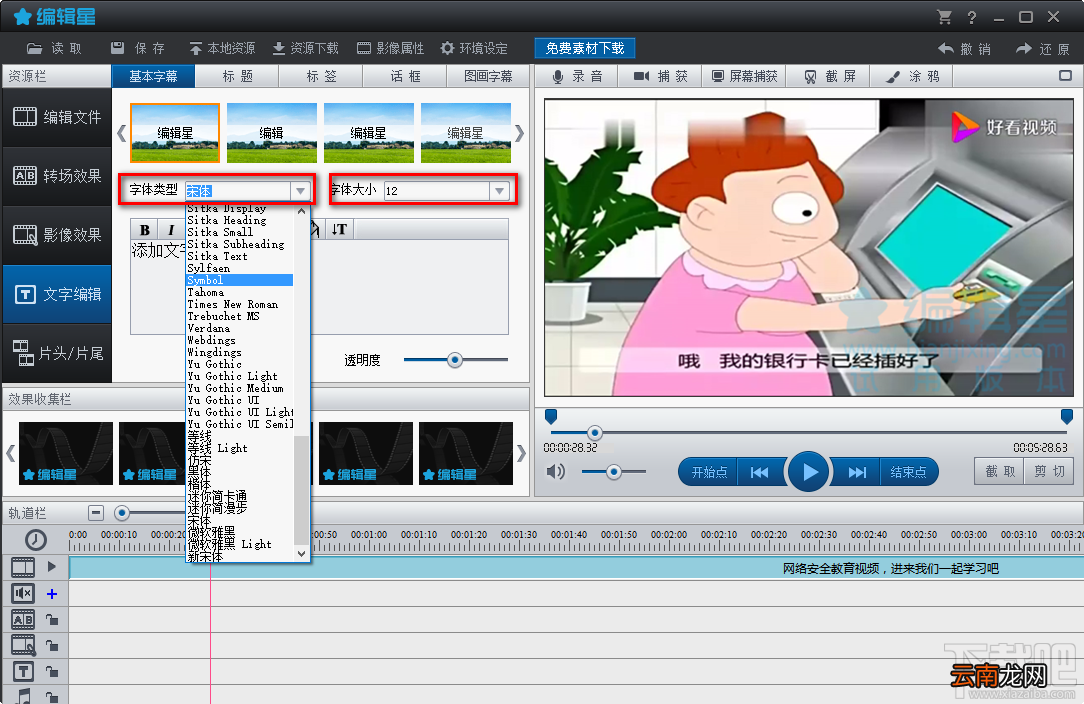Image resolution: width=1084 pixels, height=704 pixels.
Task: Open the 转场效果 sidebar section
Action: [57, 176]
